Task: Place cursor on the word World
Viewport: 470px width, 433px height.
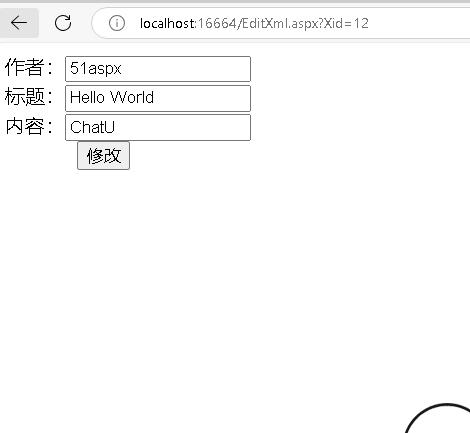Action: click(132, 97)
